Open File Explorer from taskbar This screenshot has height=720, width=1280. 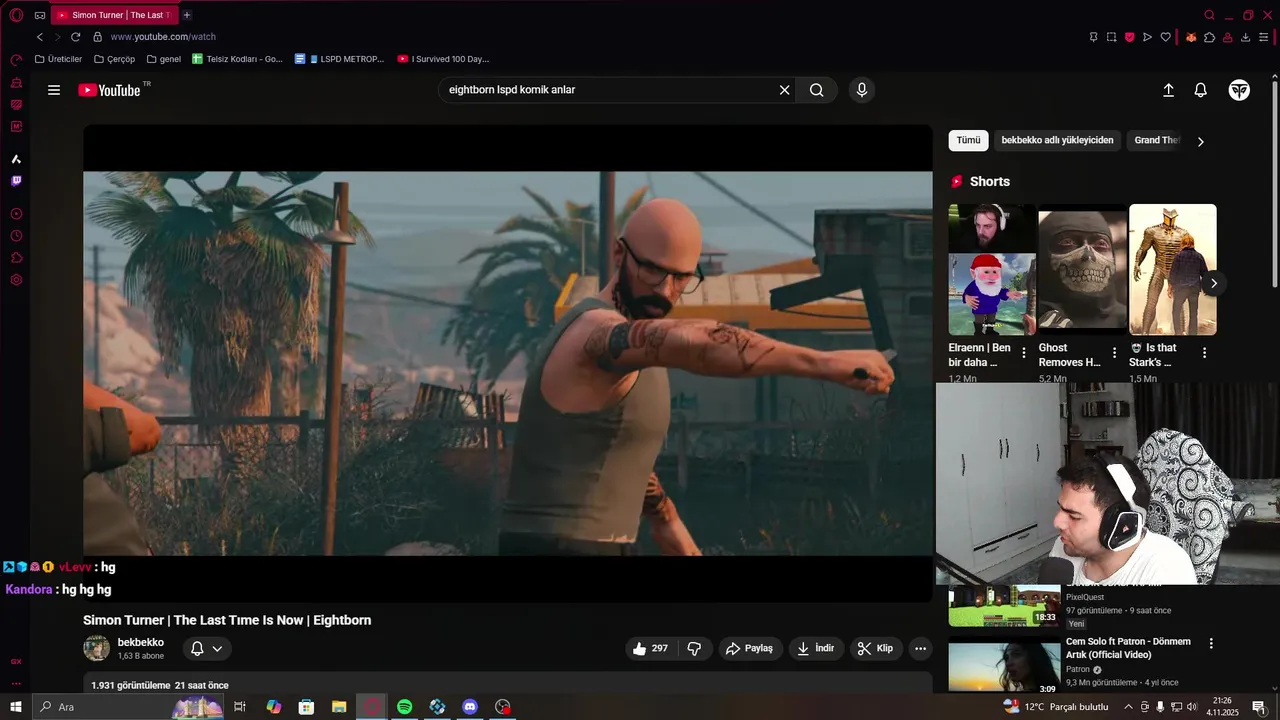(x=339, y=707)
